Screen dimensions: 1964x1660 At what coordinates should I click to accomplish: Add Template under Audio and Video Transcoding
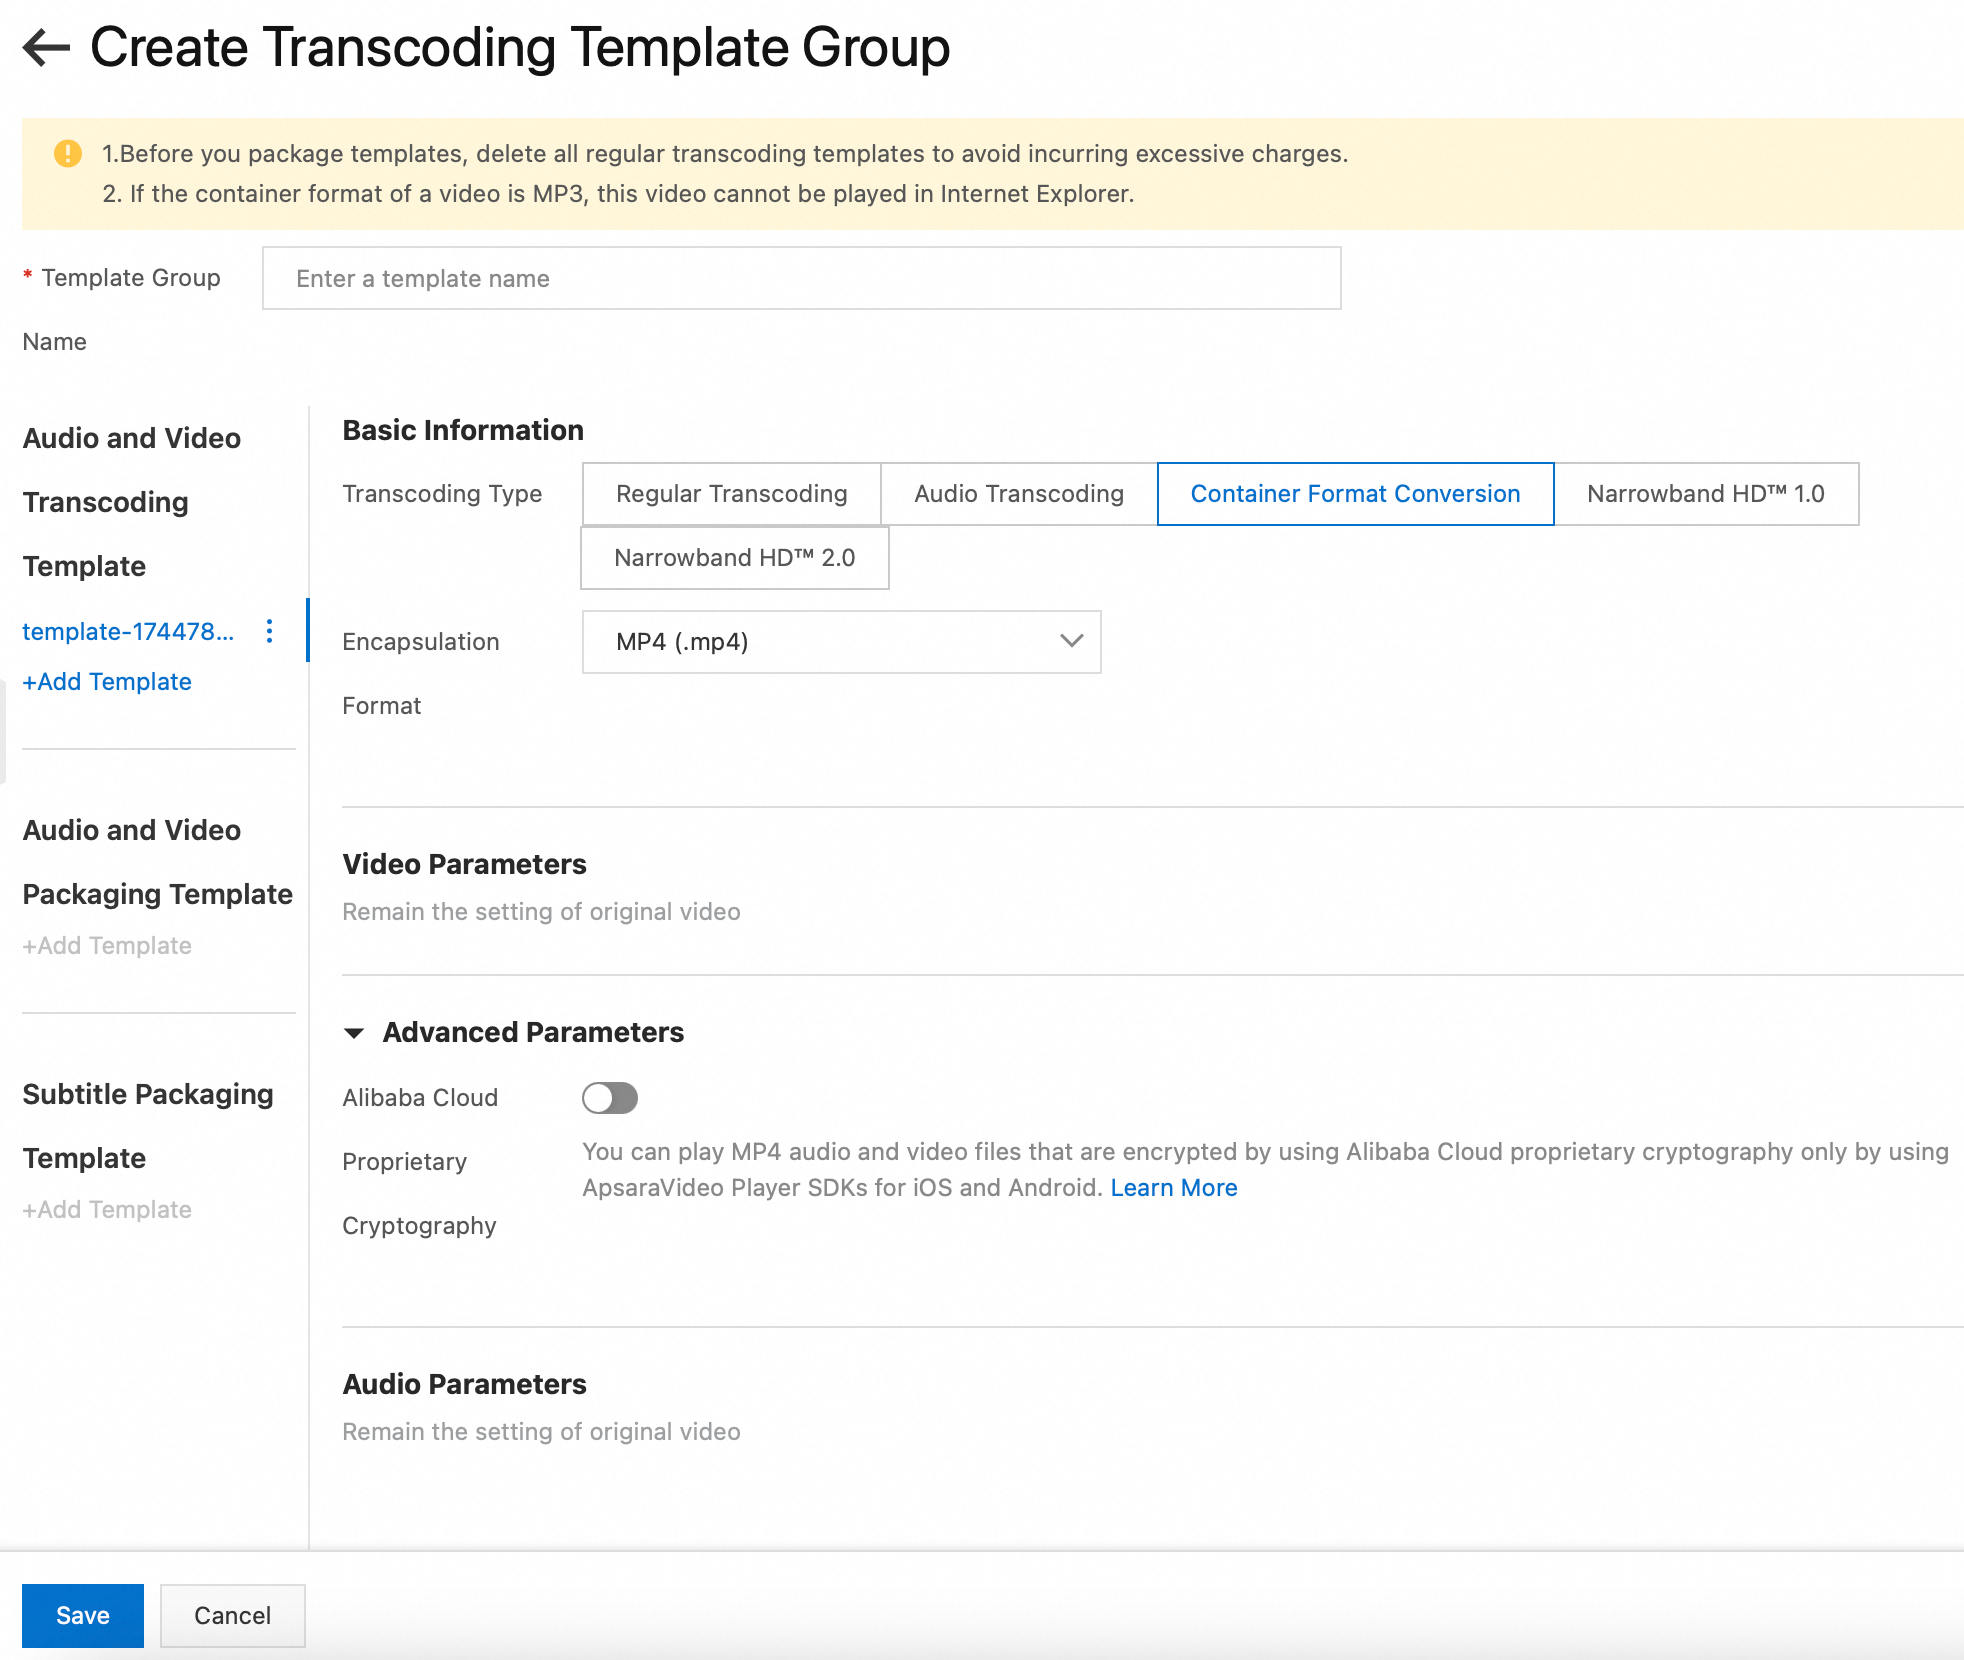click(x=107, y=681)
